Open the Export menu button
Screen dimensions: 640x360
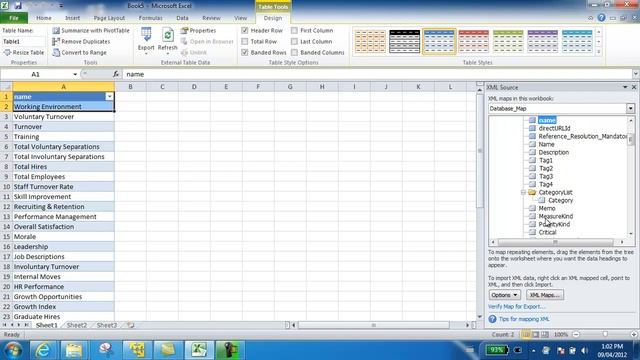[x=146, y=40]
